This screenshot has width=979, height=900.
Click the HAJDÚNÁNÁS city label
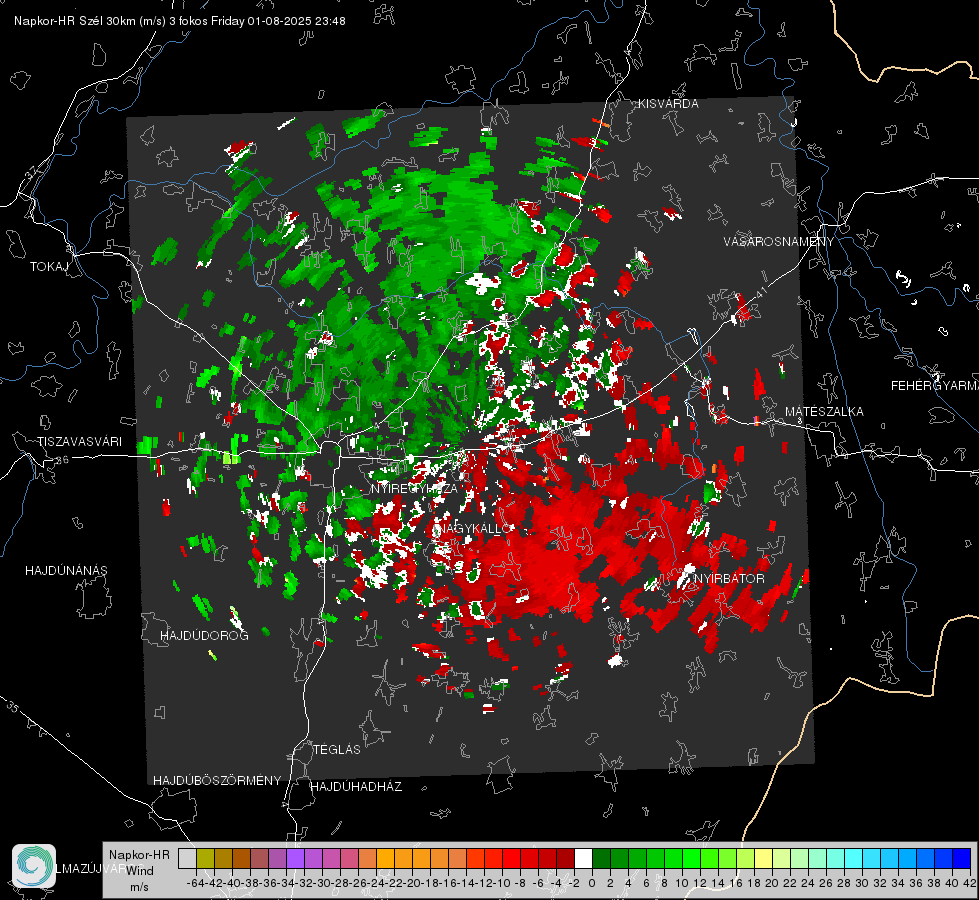[x=66, y=570]
